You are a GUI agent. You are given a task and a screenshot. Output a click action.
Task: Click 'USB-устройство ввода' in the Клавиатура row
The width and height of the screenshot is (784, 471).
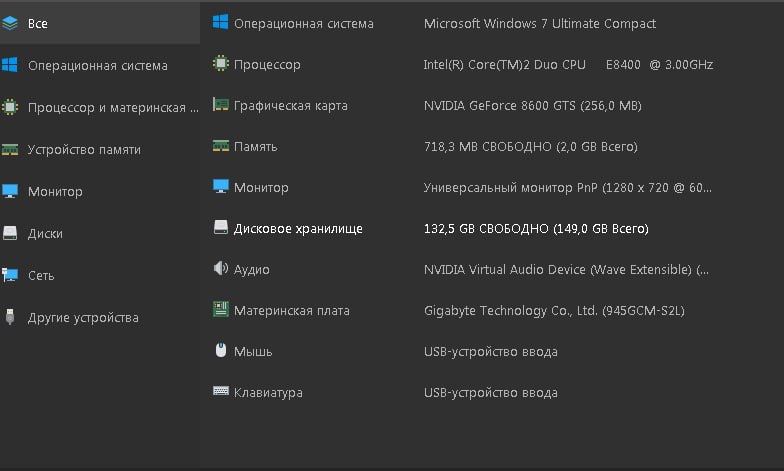pyautogui.click(x=490, y=393)
